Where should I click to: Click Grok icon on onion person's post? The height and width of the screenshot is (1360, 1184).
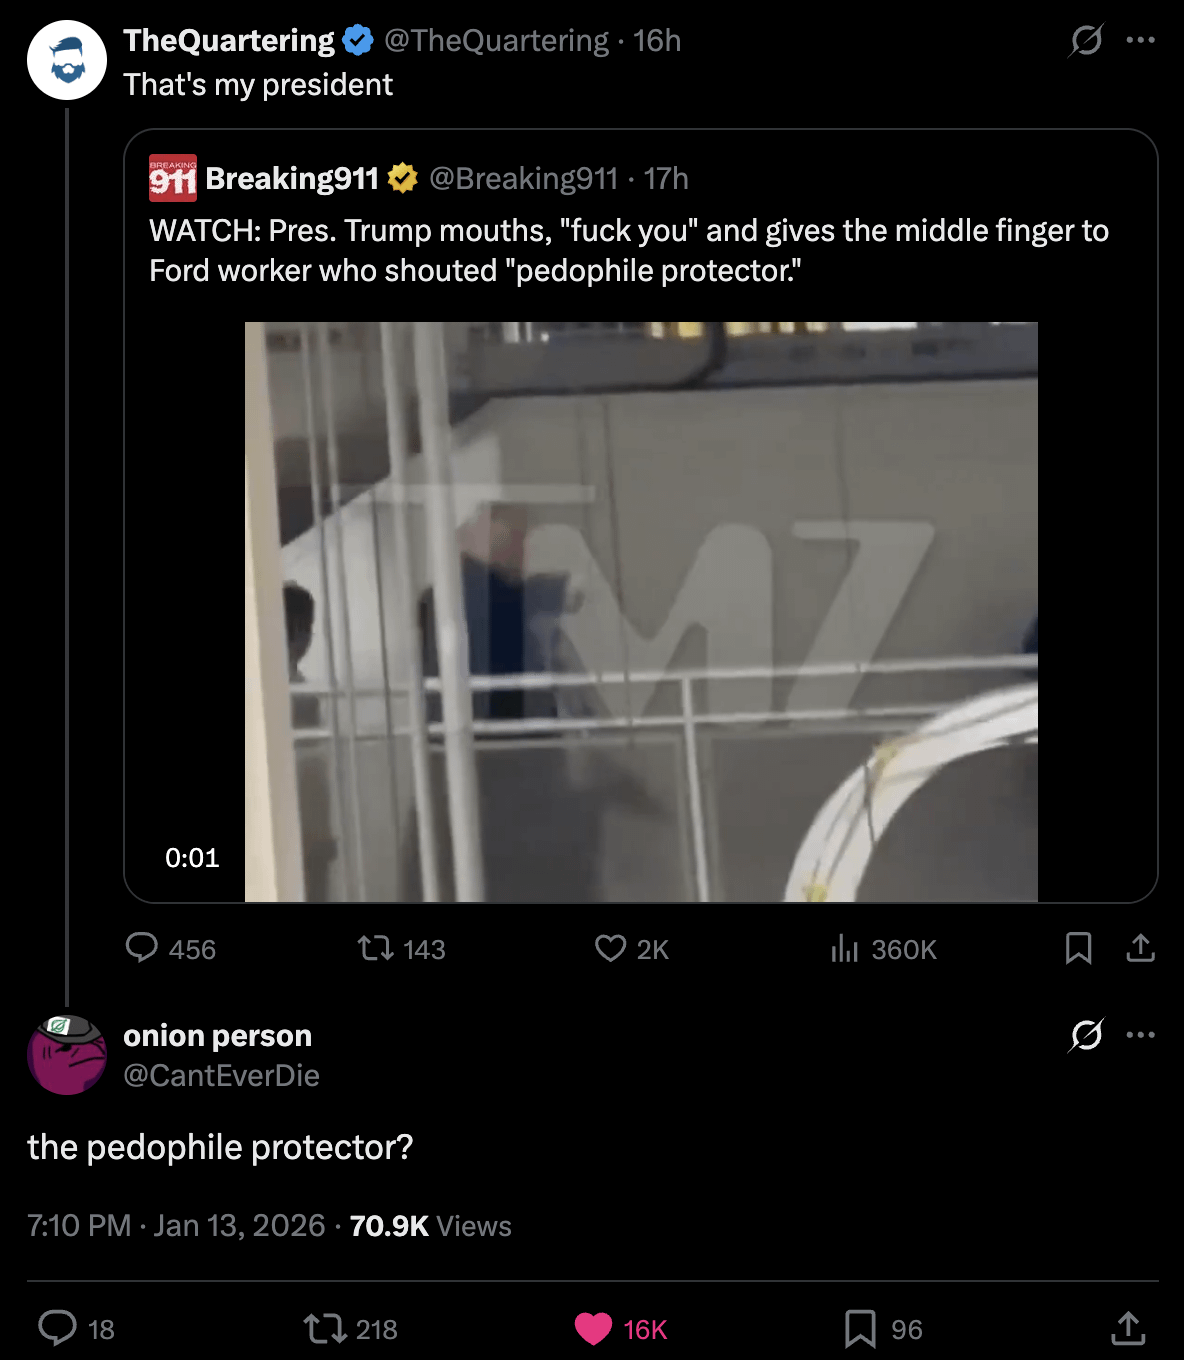[x=1086, y=1035]
